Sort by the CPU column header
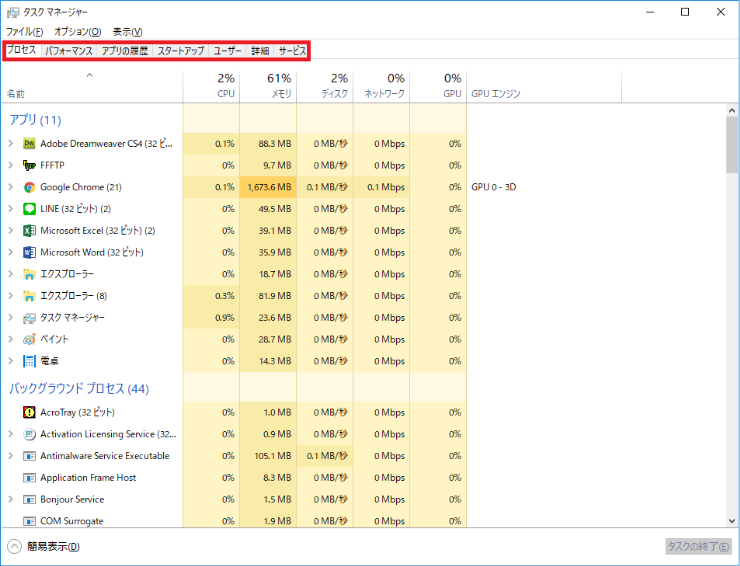Image resolution: width=740 pixels, height=566 pixels. point(211,86)
